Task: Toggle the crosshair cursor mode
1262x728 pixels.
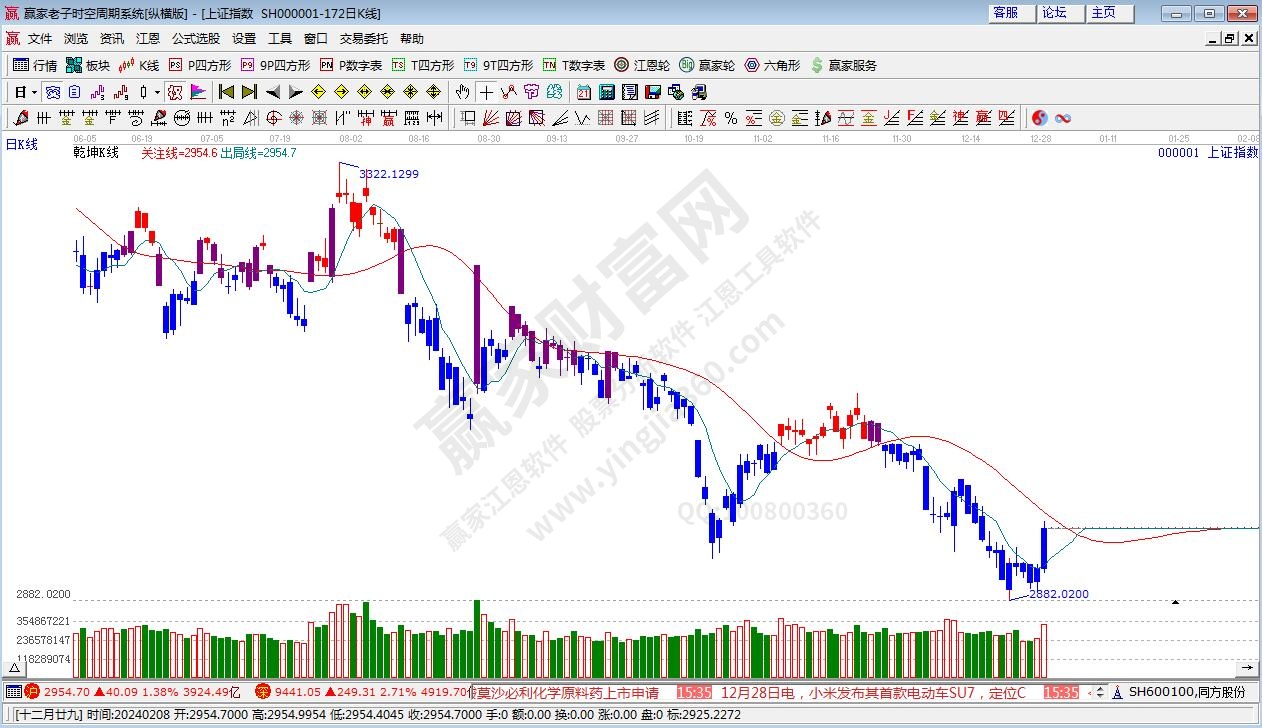Action: click(x=486, y=92)
